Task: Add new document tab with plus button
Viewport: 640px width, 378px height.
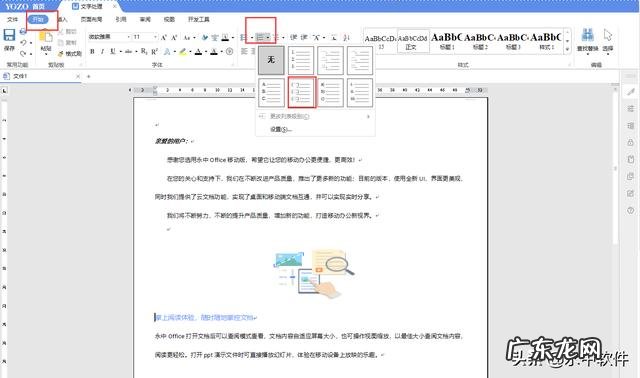Action: pos(89,76)
